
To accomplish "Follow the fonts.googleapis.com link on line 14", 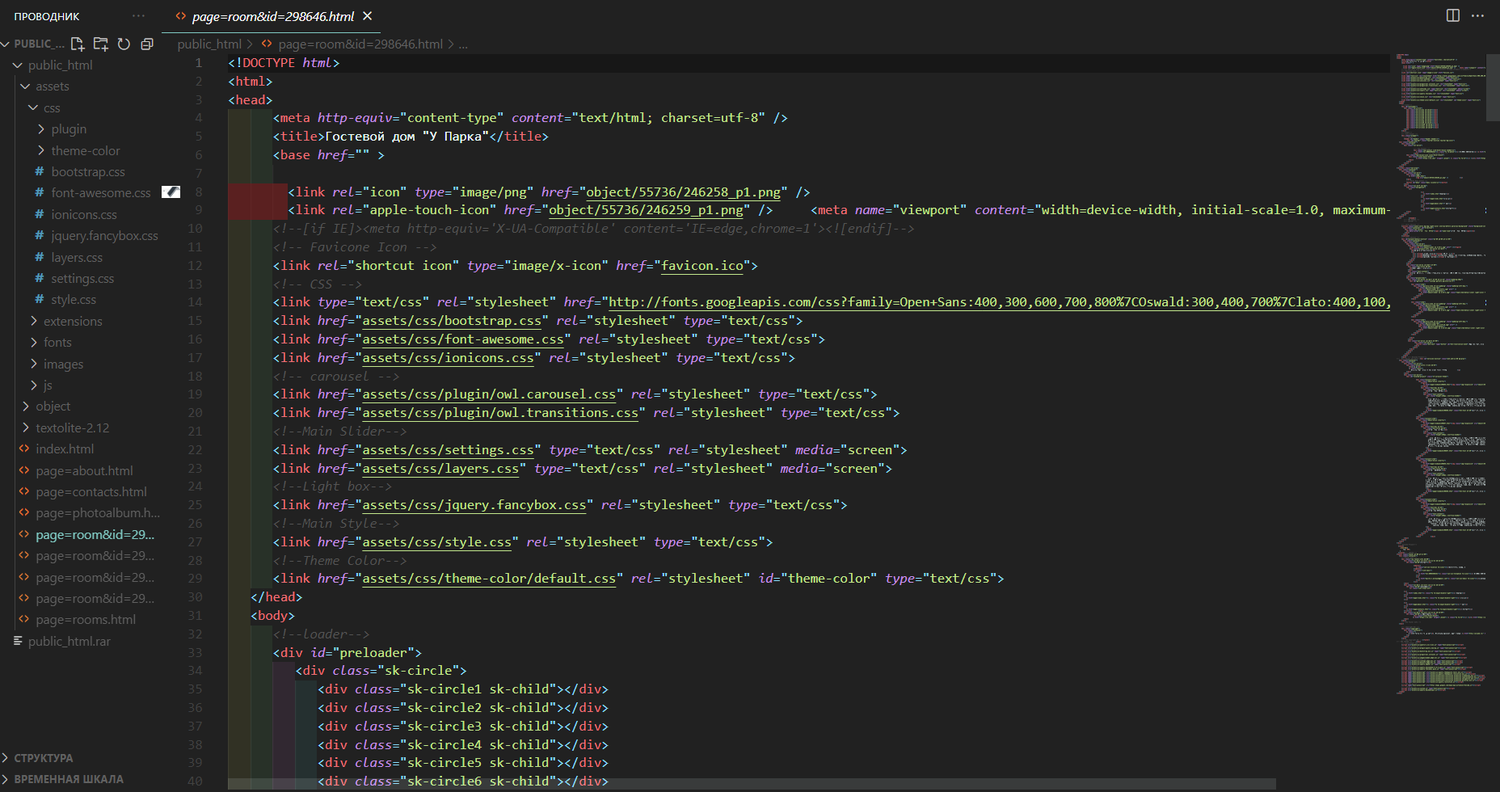I will [x=998, y=302].
